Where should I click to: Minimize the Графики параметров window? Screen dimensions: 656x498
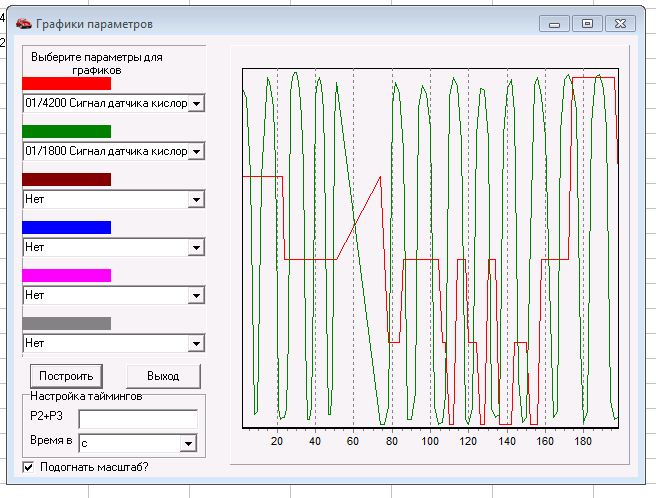click(554, 23)
